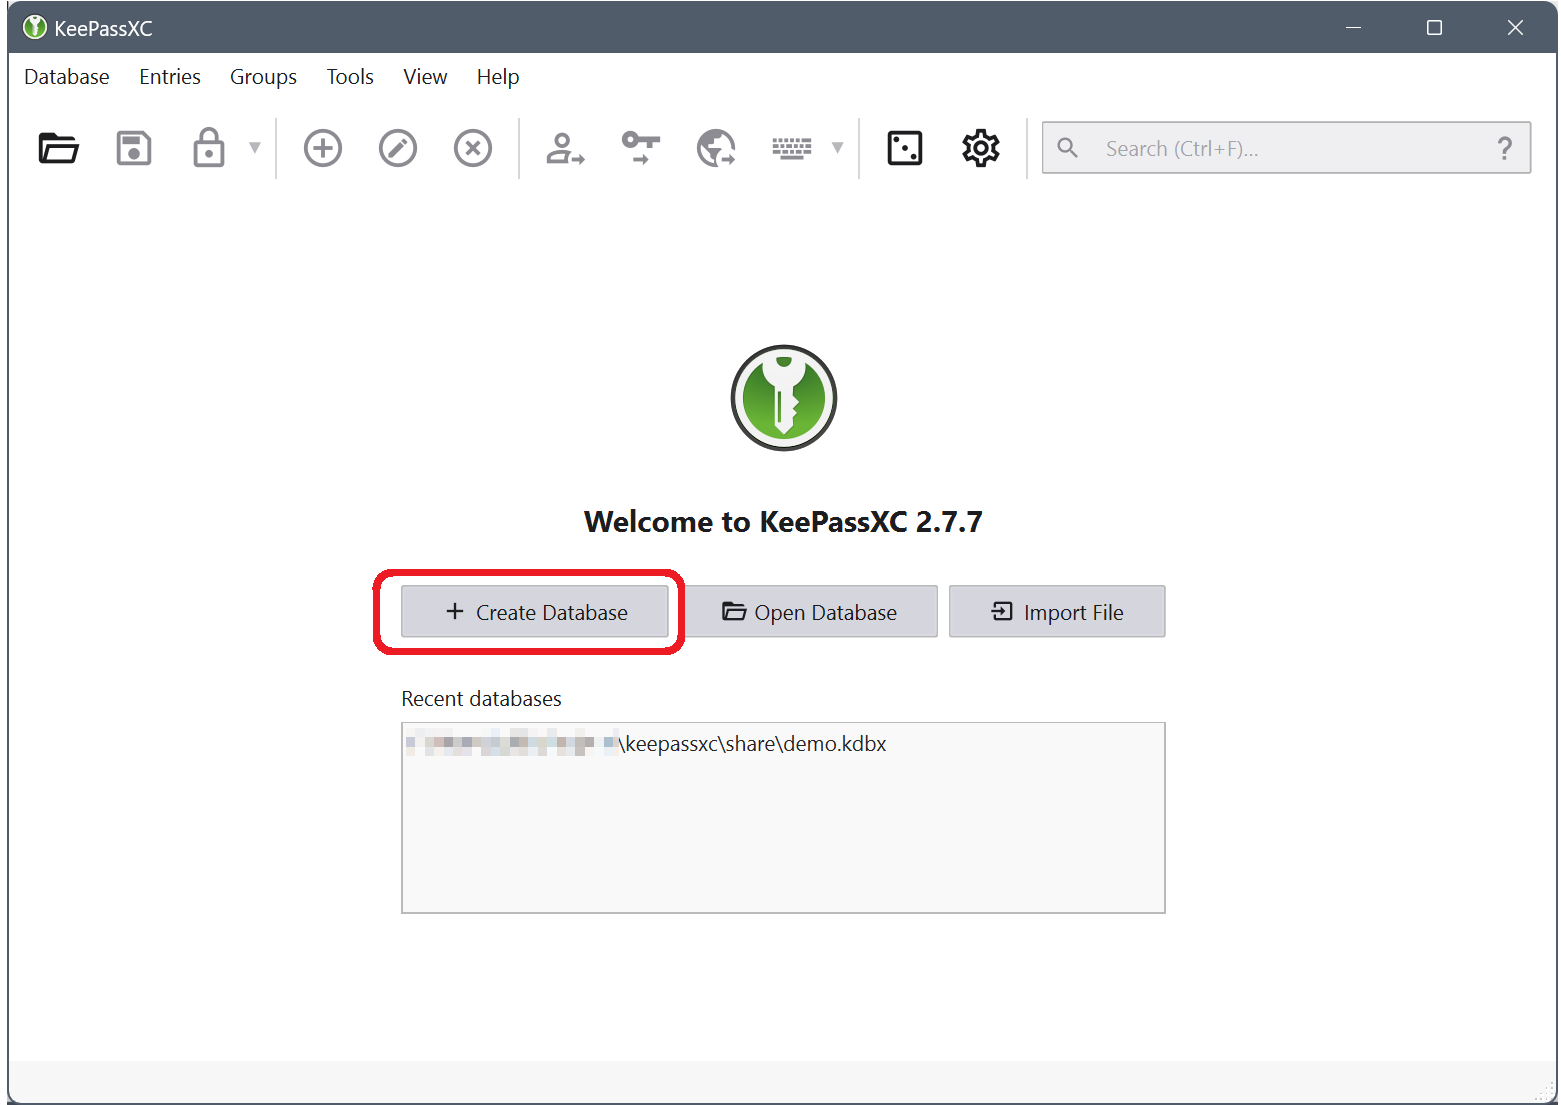The image size is (1561, 1105).
Task: Click the Create Database button
Action: [x=535, y=612]
